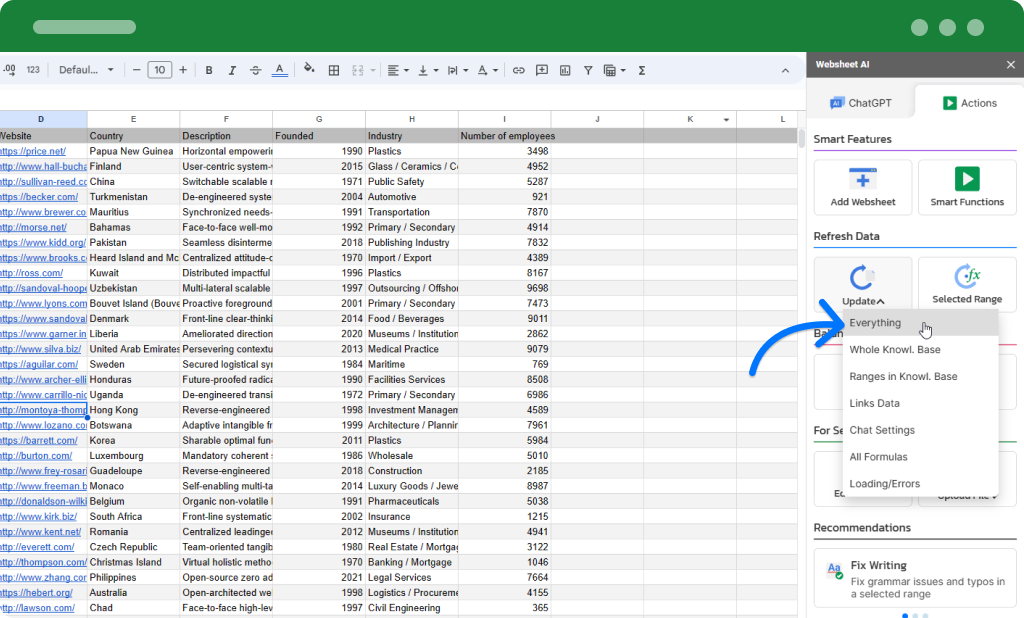Screen dimensions: 1024x618
Task: Click the Fix Writing recommendation
Action: [914, 578]
